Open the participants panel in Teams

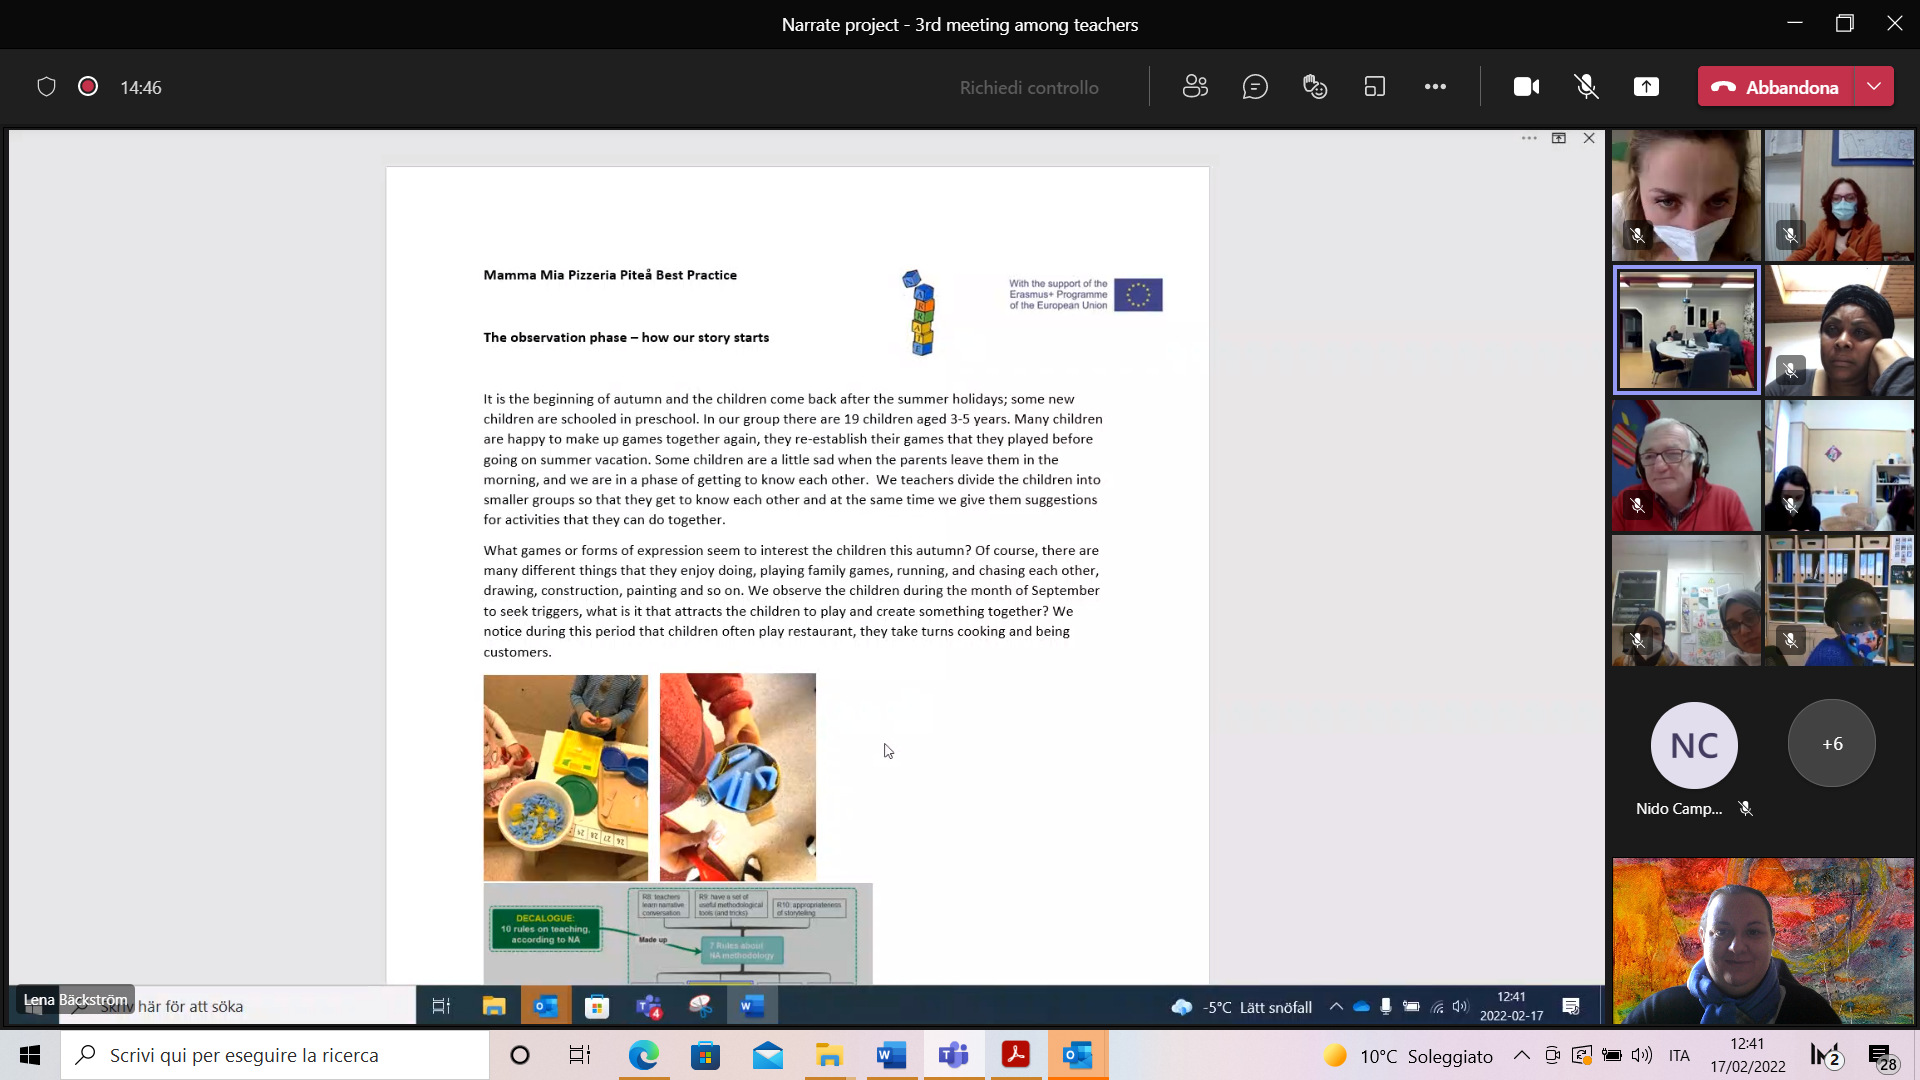[x=1195, y=87]
